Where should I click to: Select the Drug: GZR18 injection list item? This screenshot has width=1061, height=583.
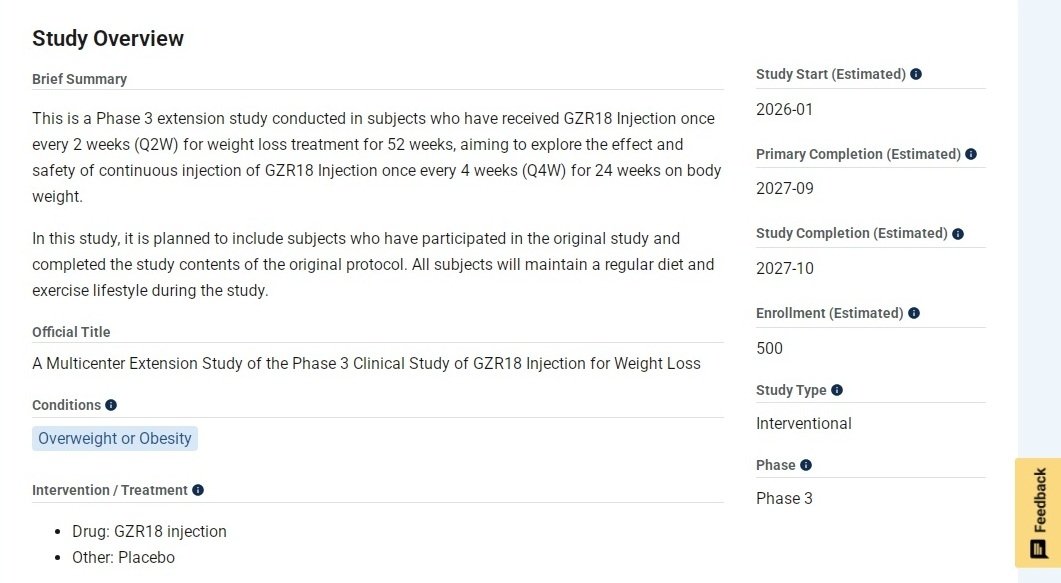[149, 531]
